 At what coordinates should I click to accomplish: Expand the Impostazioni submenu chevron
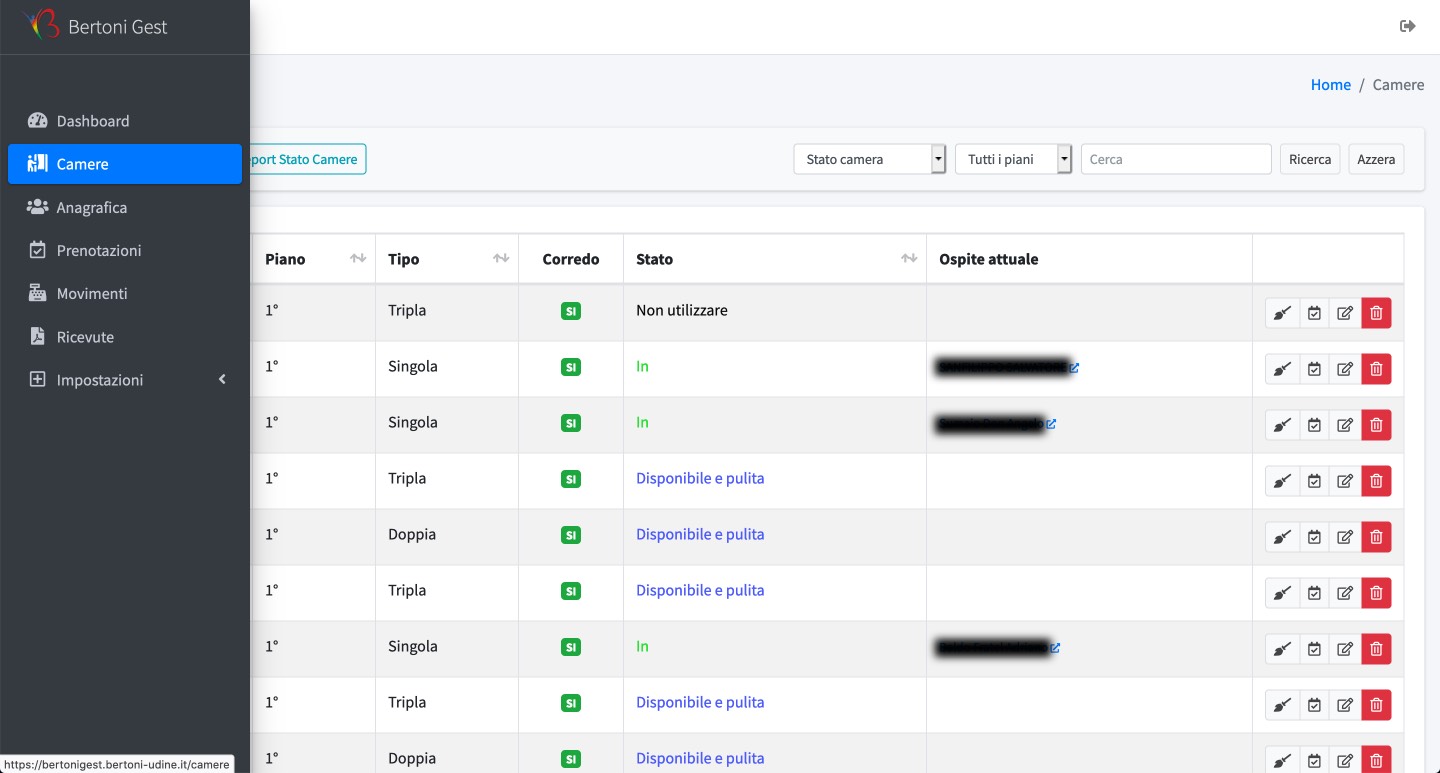pos(222,380)
